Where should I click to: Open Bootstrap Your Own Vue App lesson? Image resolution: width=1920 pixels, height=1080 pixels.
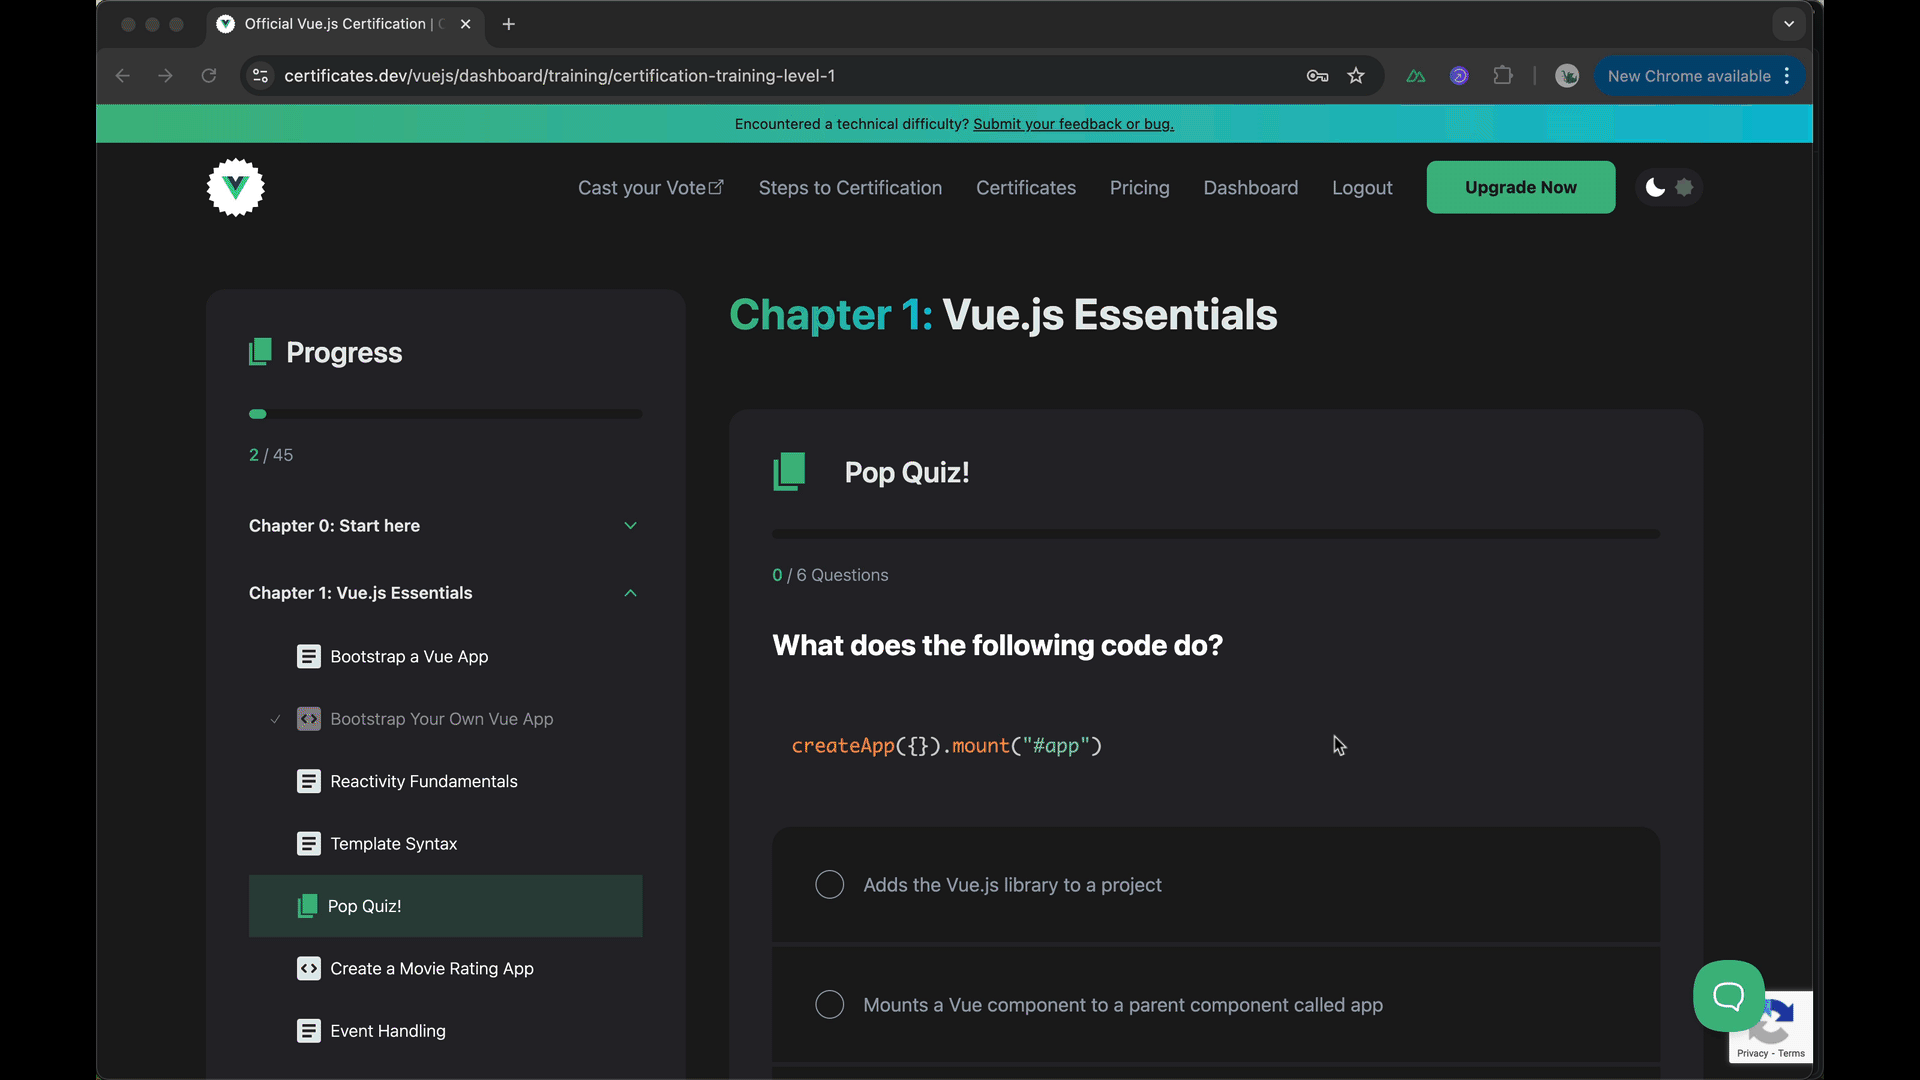click(x=441, y=719)
